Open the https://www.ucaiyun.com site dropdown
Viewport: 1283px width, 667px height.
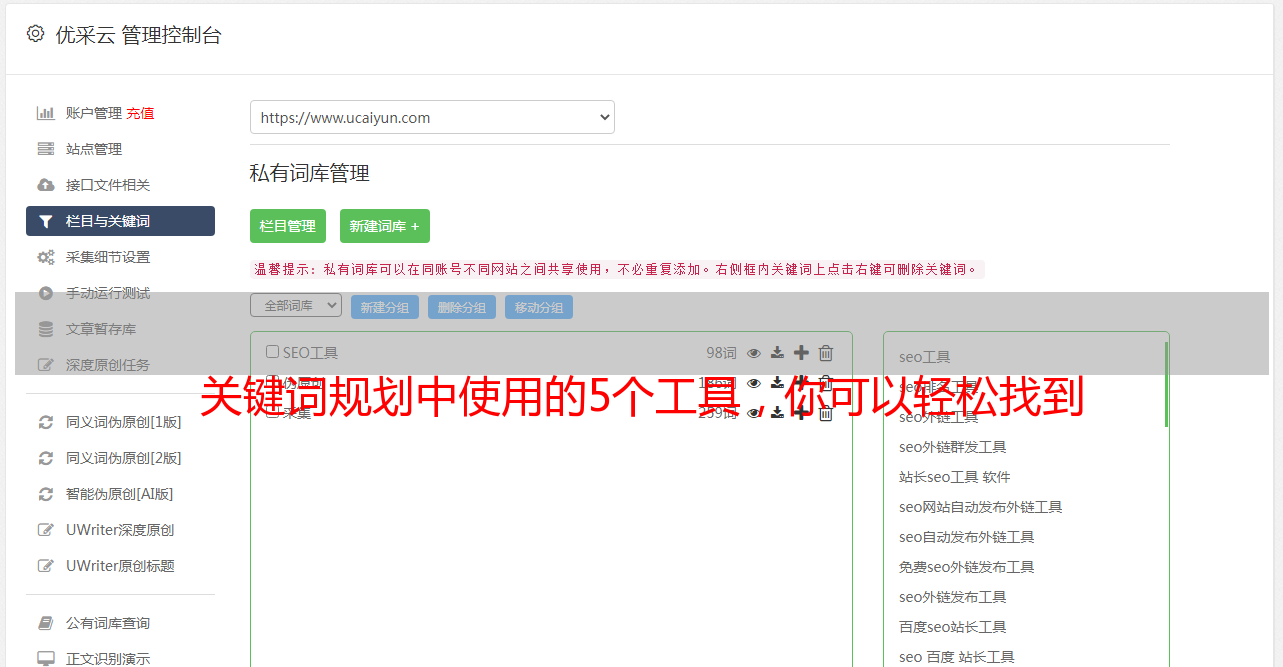click(432, 117)
